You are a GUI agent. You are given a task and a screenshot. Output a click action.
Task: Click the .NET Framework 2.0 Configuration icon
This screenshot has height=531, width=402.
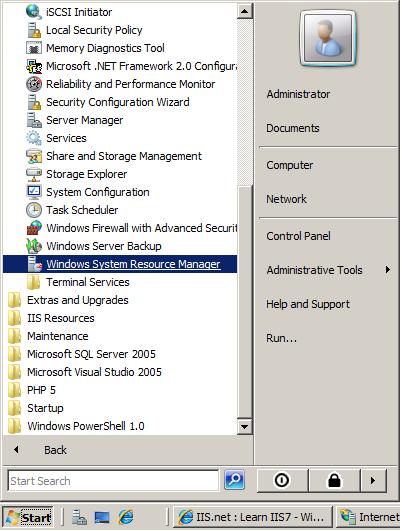[x=34, y=66]
